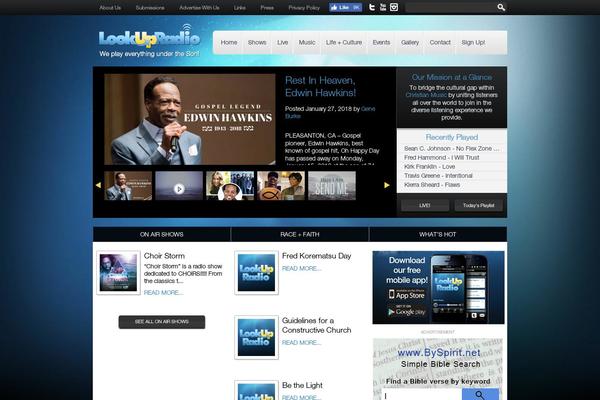The height and width of the screenshot is (400, 600).
Task: Click the Choir Storm show cover image
Action: [118, 273]
